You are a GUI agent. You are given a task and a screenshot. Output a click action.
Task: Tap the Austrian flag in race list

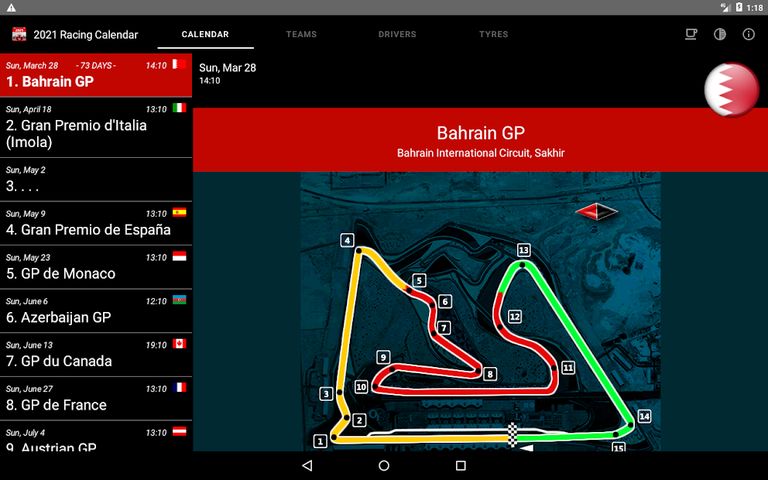(x=179, y=431)
